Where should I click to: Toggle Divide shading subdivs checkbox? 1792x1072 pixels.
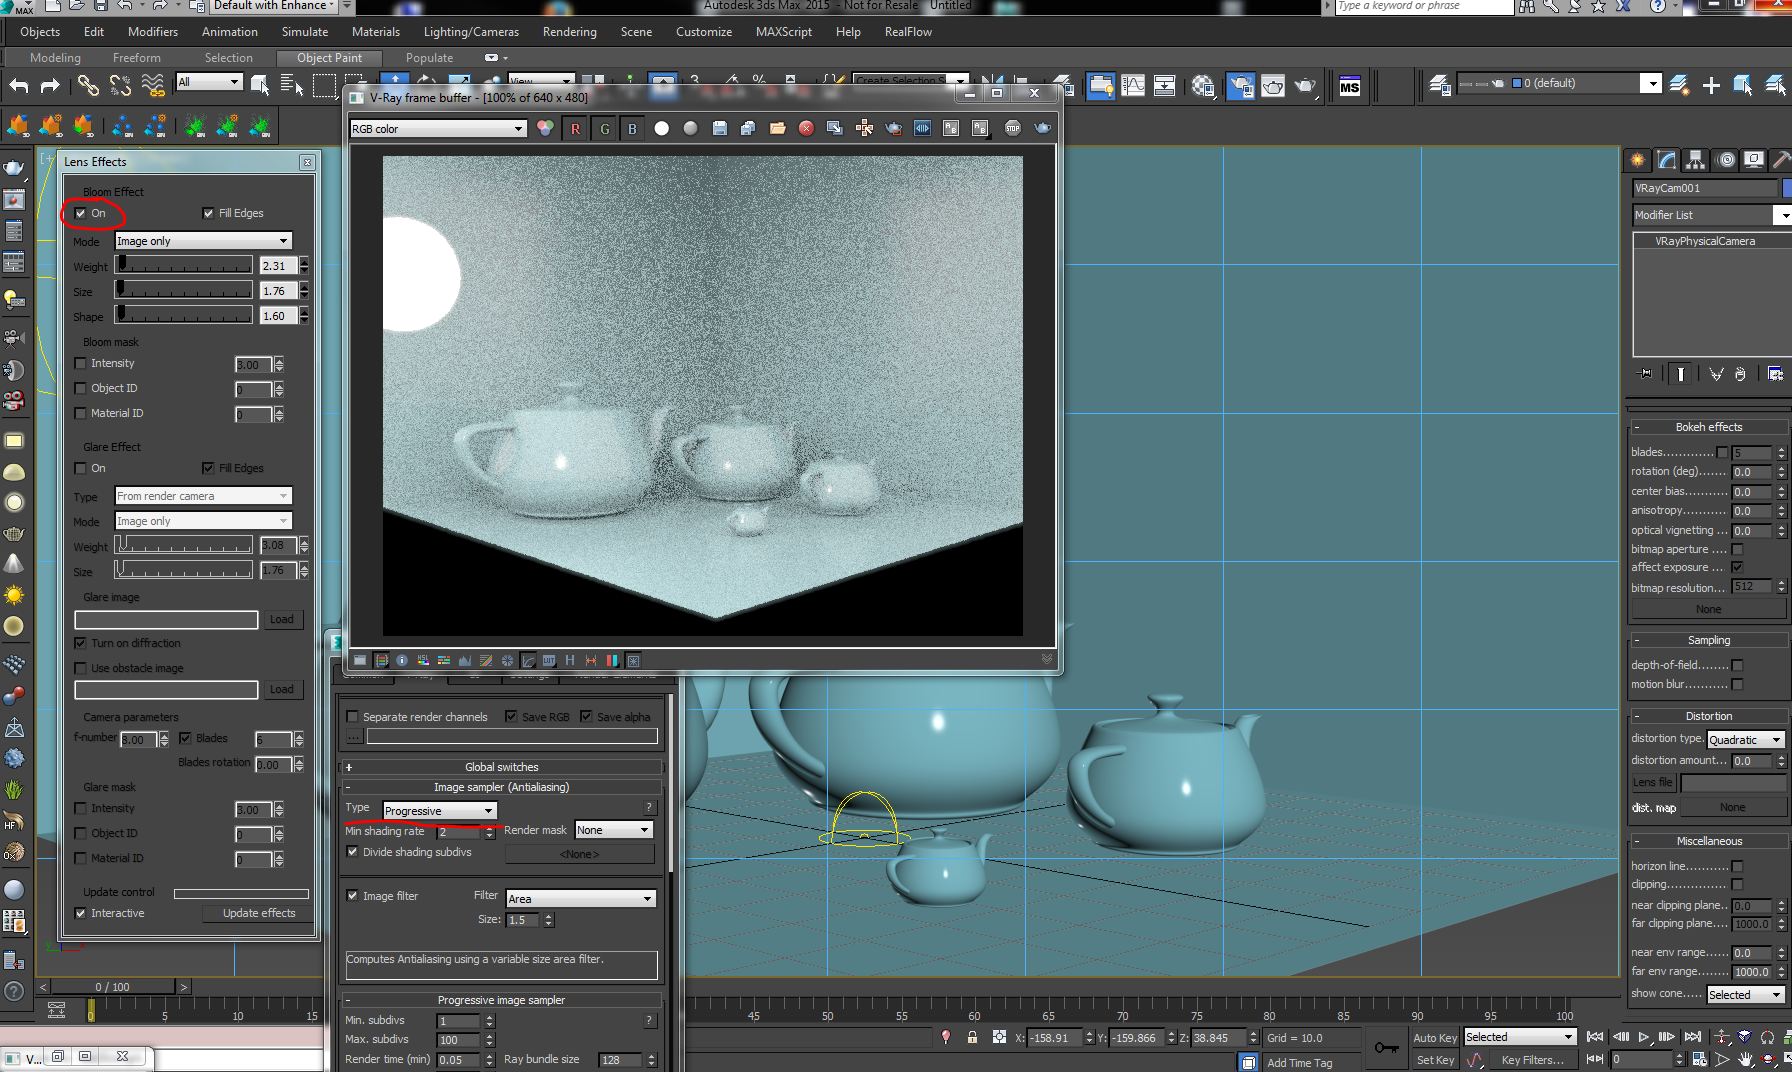click(x=352, y=852)
